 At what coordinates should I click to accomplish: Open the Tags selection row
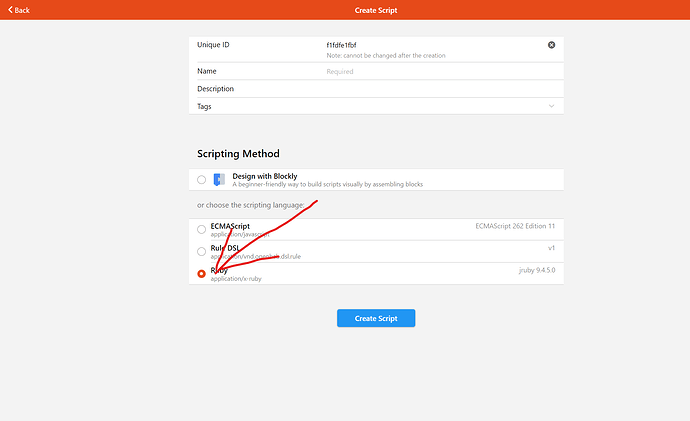(x=376, y=106)
